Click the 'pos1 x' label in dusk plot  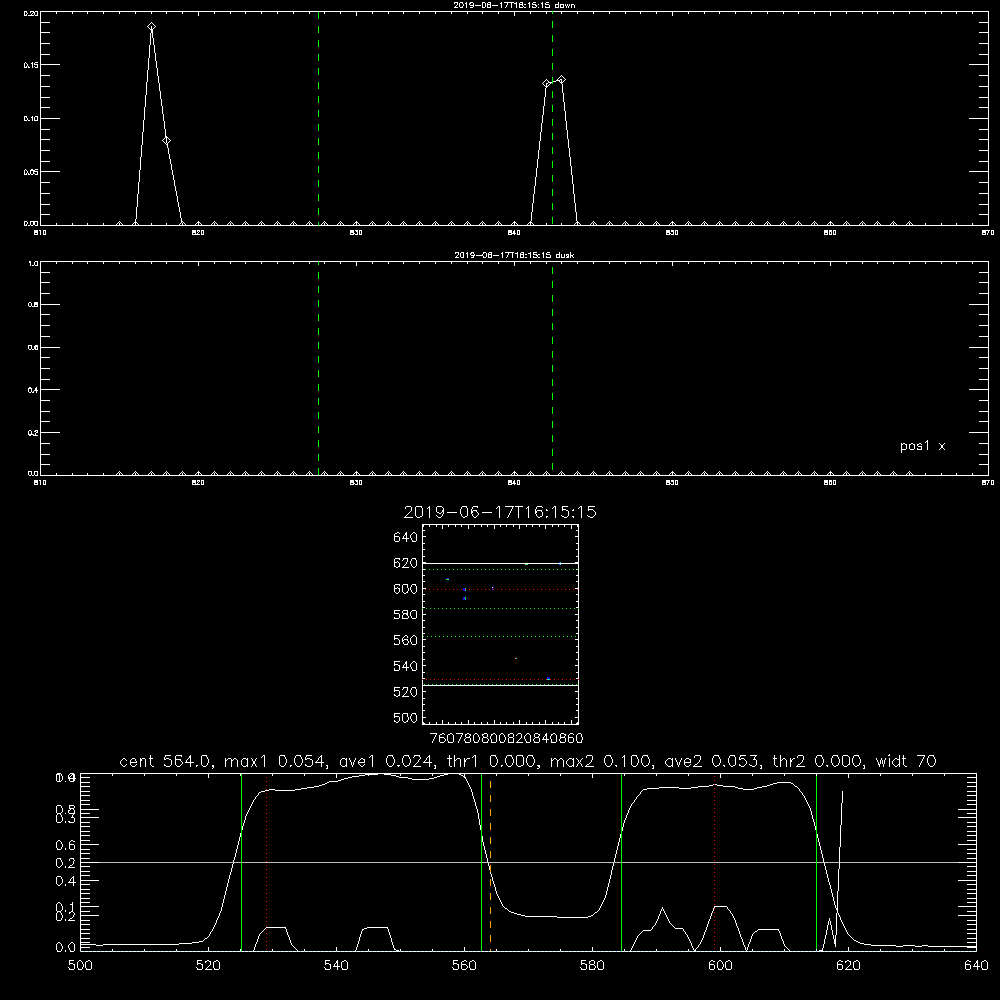pyautogui.click(x=922, y=446)
